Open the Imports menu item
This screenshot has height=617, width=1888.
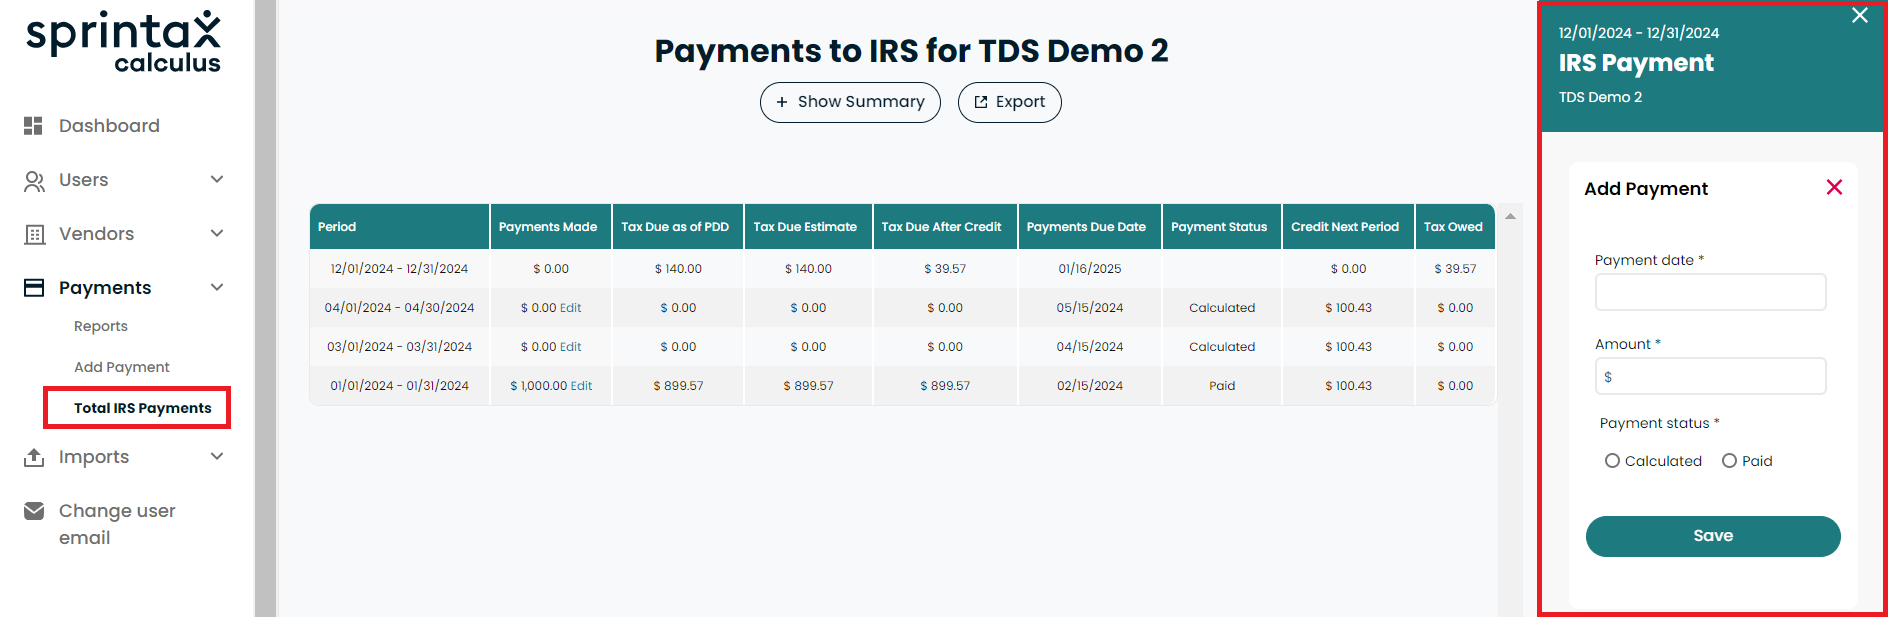[x=94, y=457]
